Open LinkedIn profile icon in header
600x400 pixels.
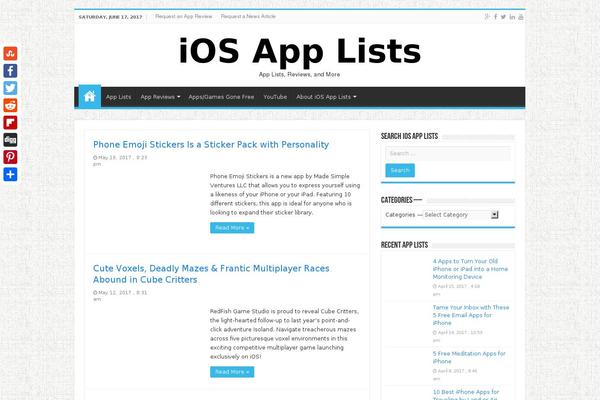coord(512,16)
